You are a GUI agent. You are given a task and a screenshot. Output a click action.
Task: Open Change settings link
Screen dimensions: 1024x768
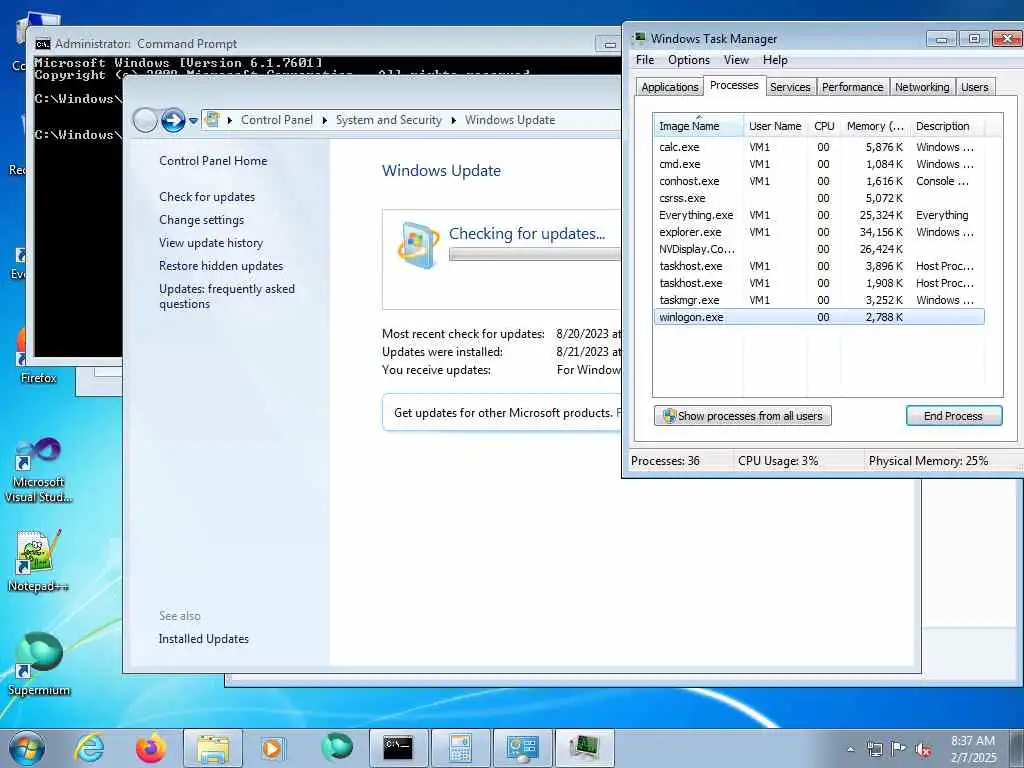click(x=201, y=219)
